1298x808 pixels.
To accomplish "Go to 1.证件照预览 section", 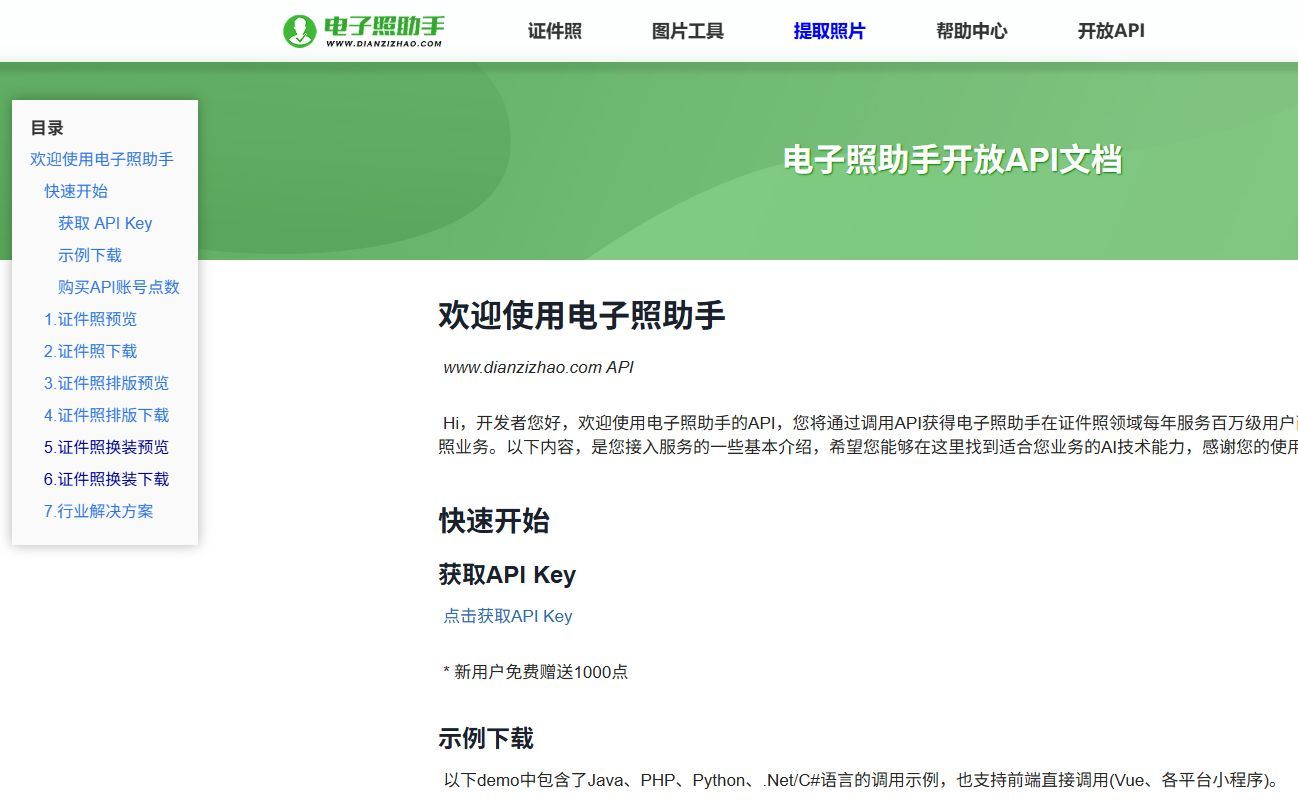I will [90, 319].
